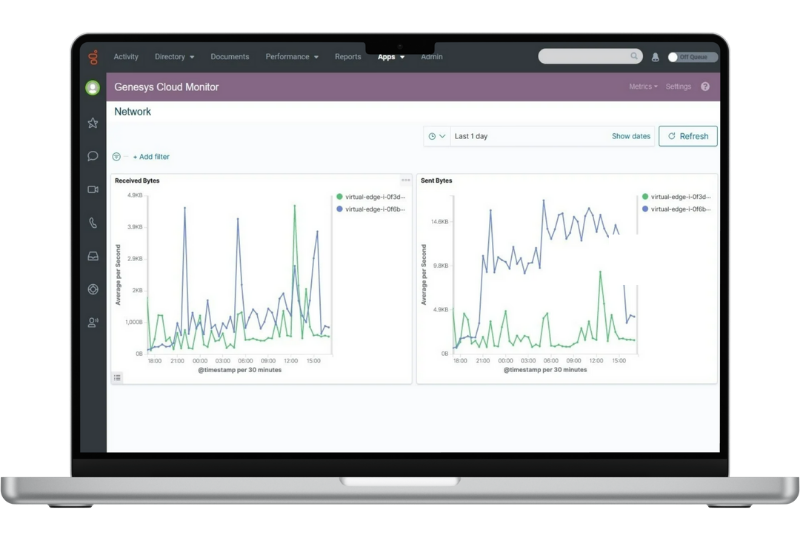The height and width of the screenshot is (533, 800).
Task: Expand the Directory menu
Action: (x=174, y=57)
